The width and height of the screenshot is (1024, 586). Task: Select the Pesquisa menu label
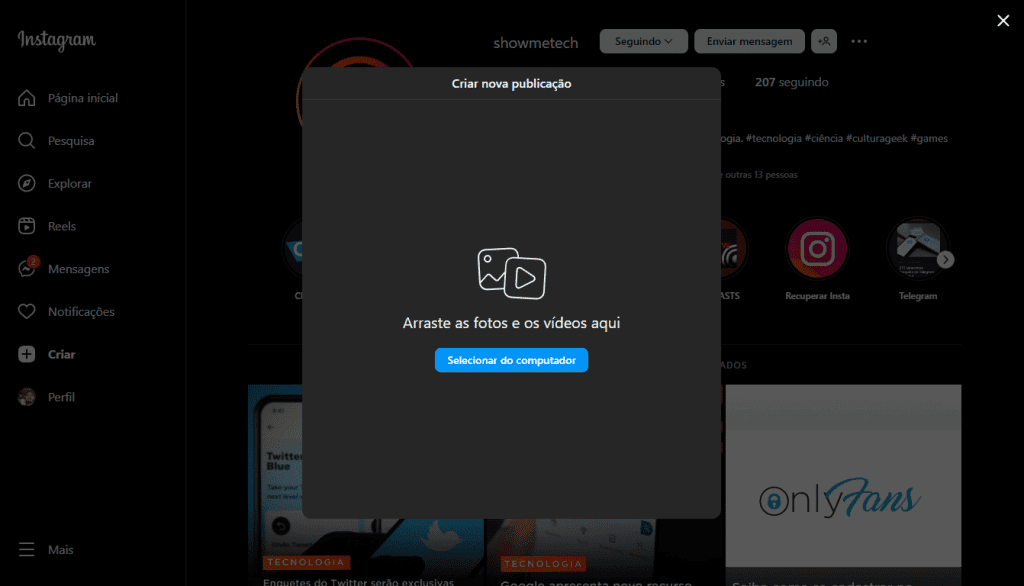[x=71, y=140]
